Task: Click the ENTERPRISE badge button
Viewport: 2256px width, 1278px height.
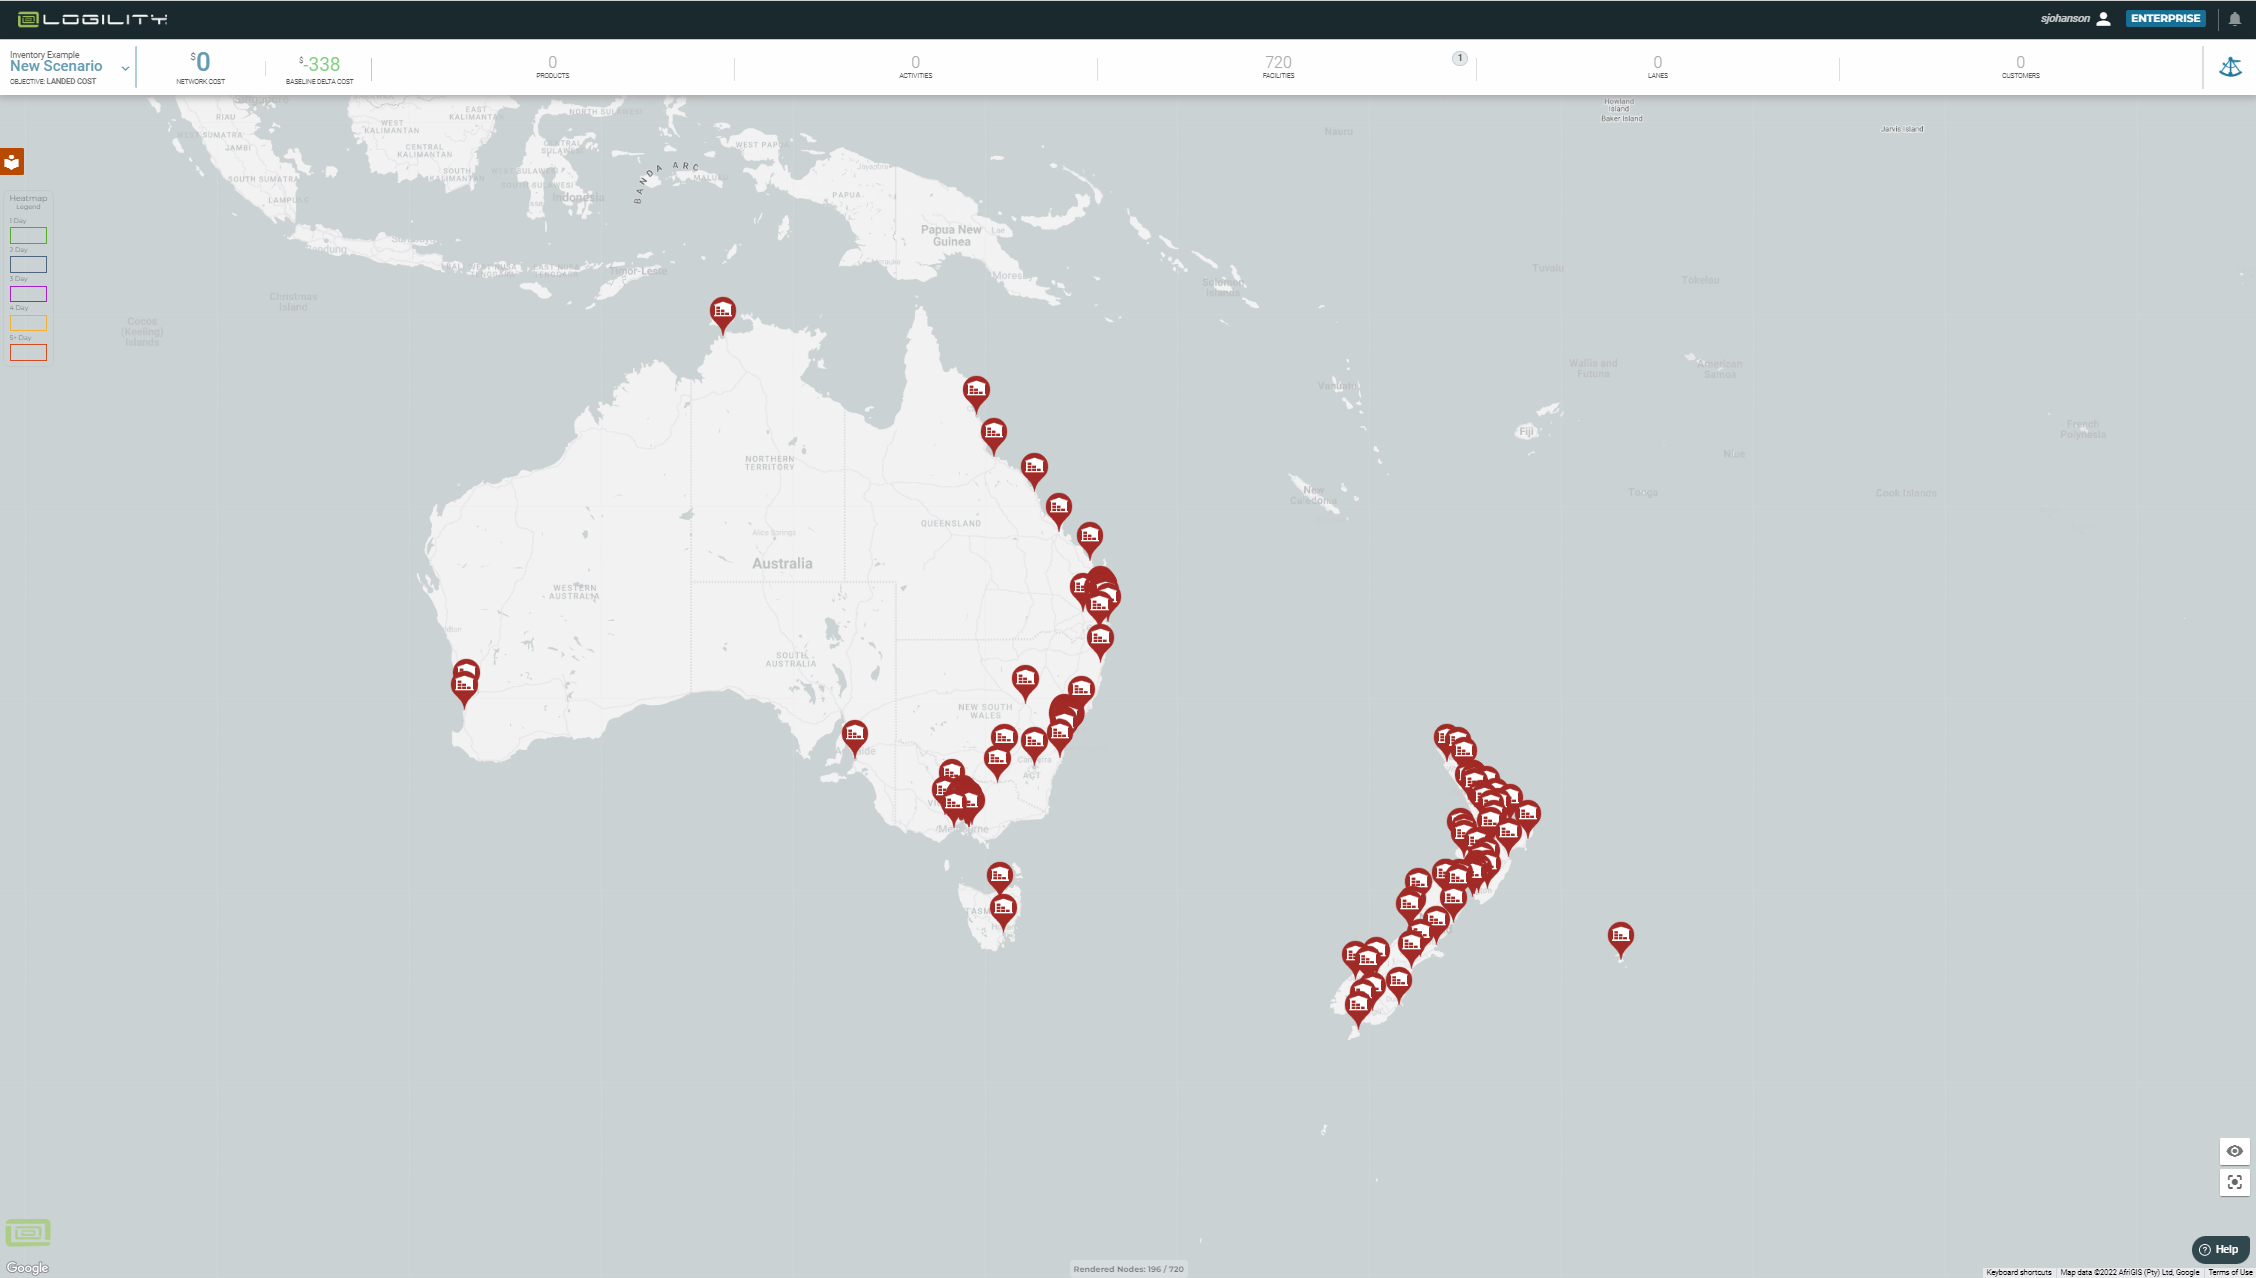Action: (x=2165, y=19)
